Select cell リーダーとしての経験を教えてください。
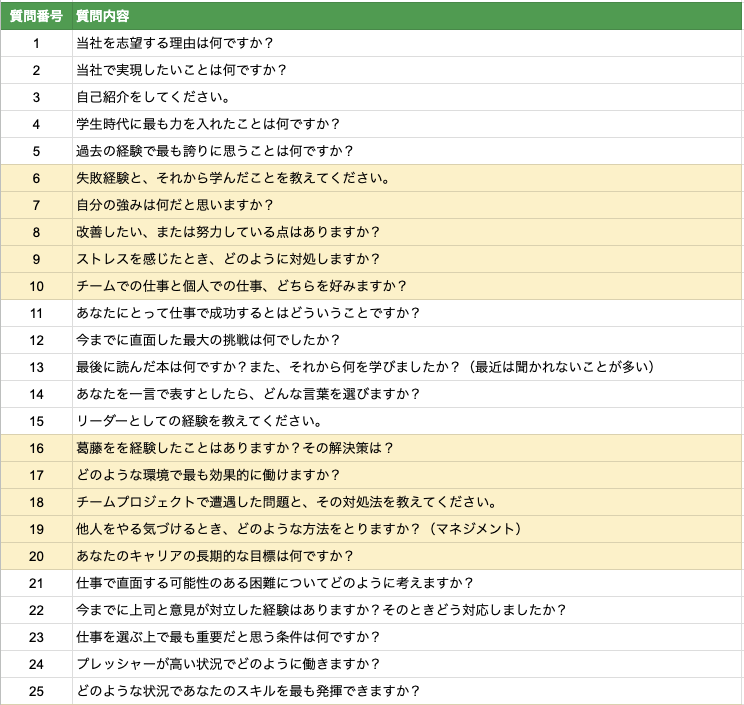The image size is (744, 705). click(408, 421)
